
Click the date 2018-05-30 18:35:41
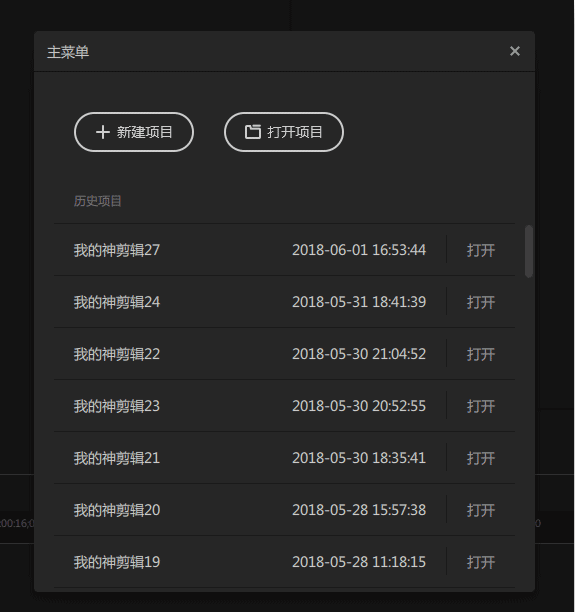pyautogui.click(x=359, y=458)
